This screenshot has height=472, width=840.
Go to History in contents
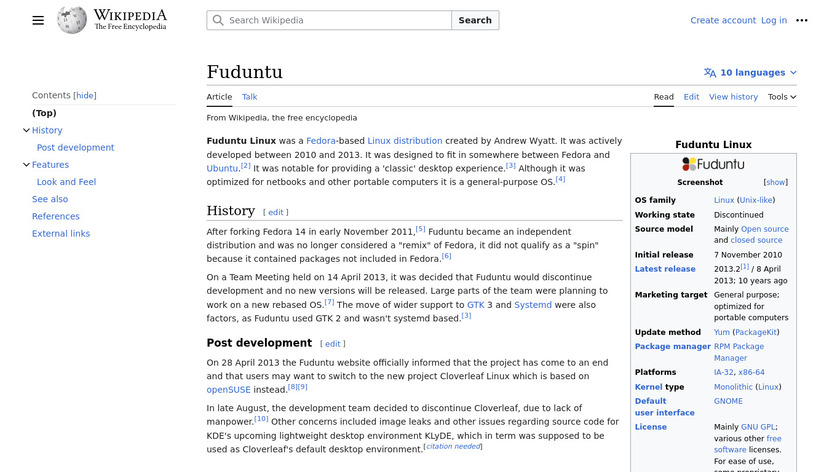pos(47,130)
